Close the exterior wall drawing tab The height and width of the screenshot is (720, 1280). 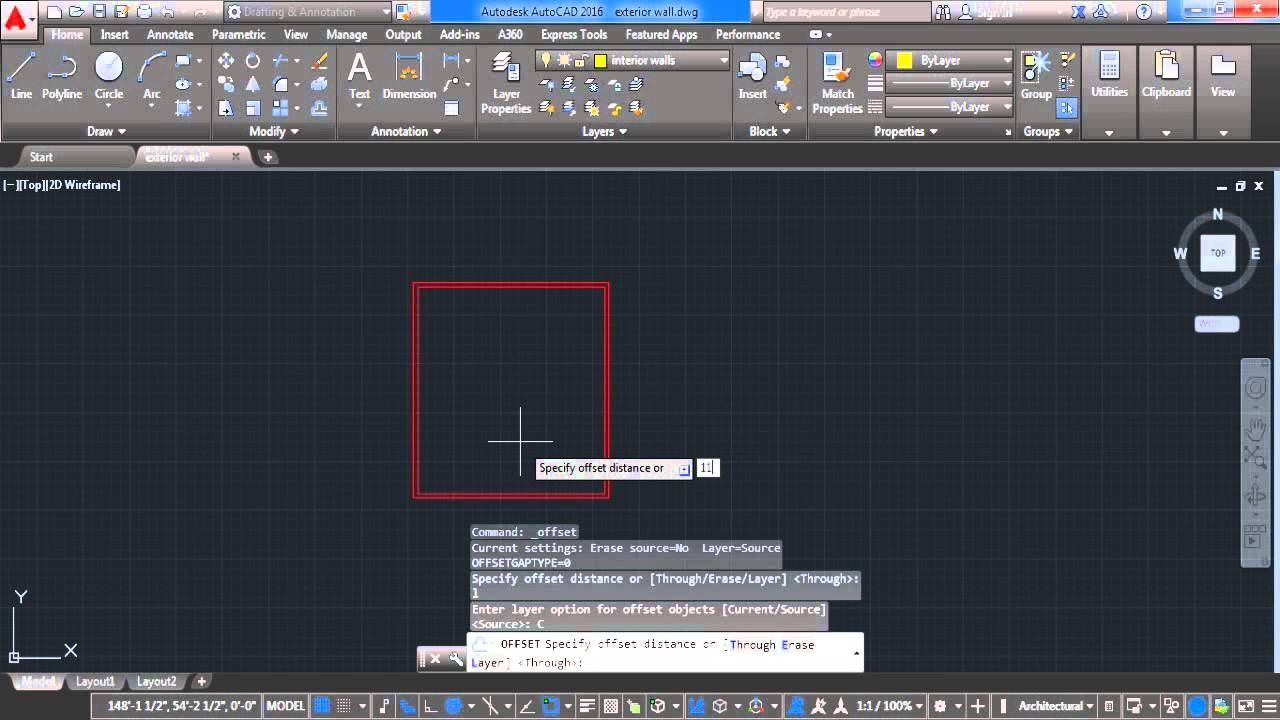[x=236, y=156]
